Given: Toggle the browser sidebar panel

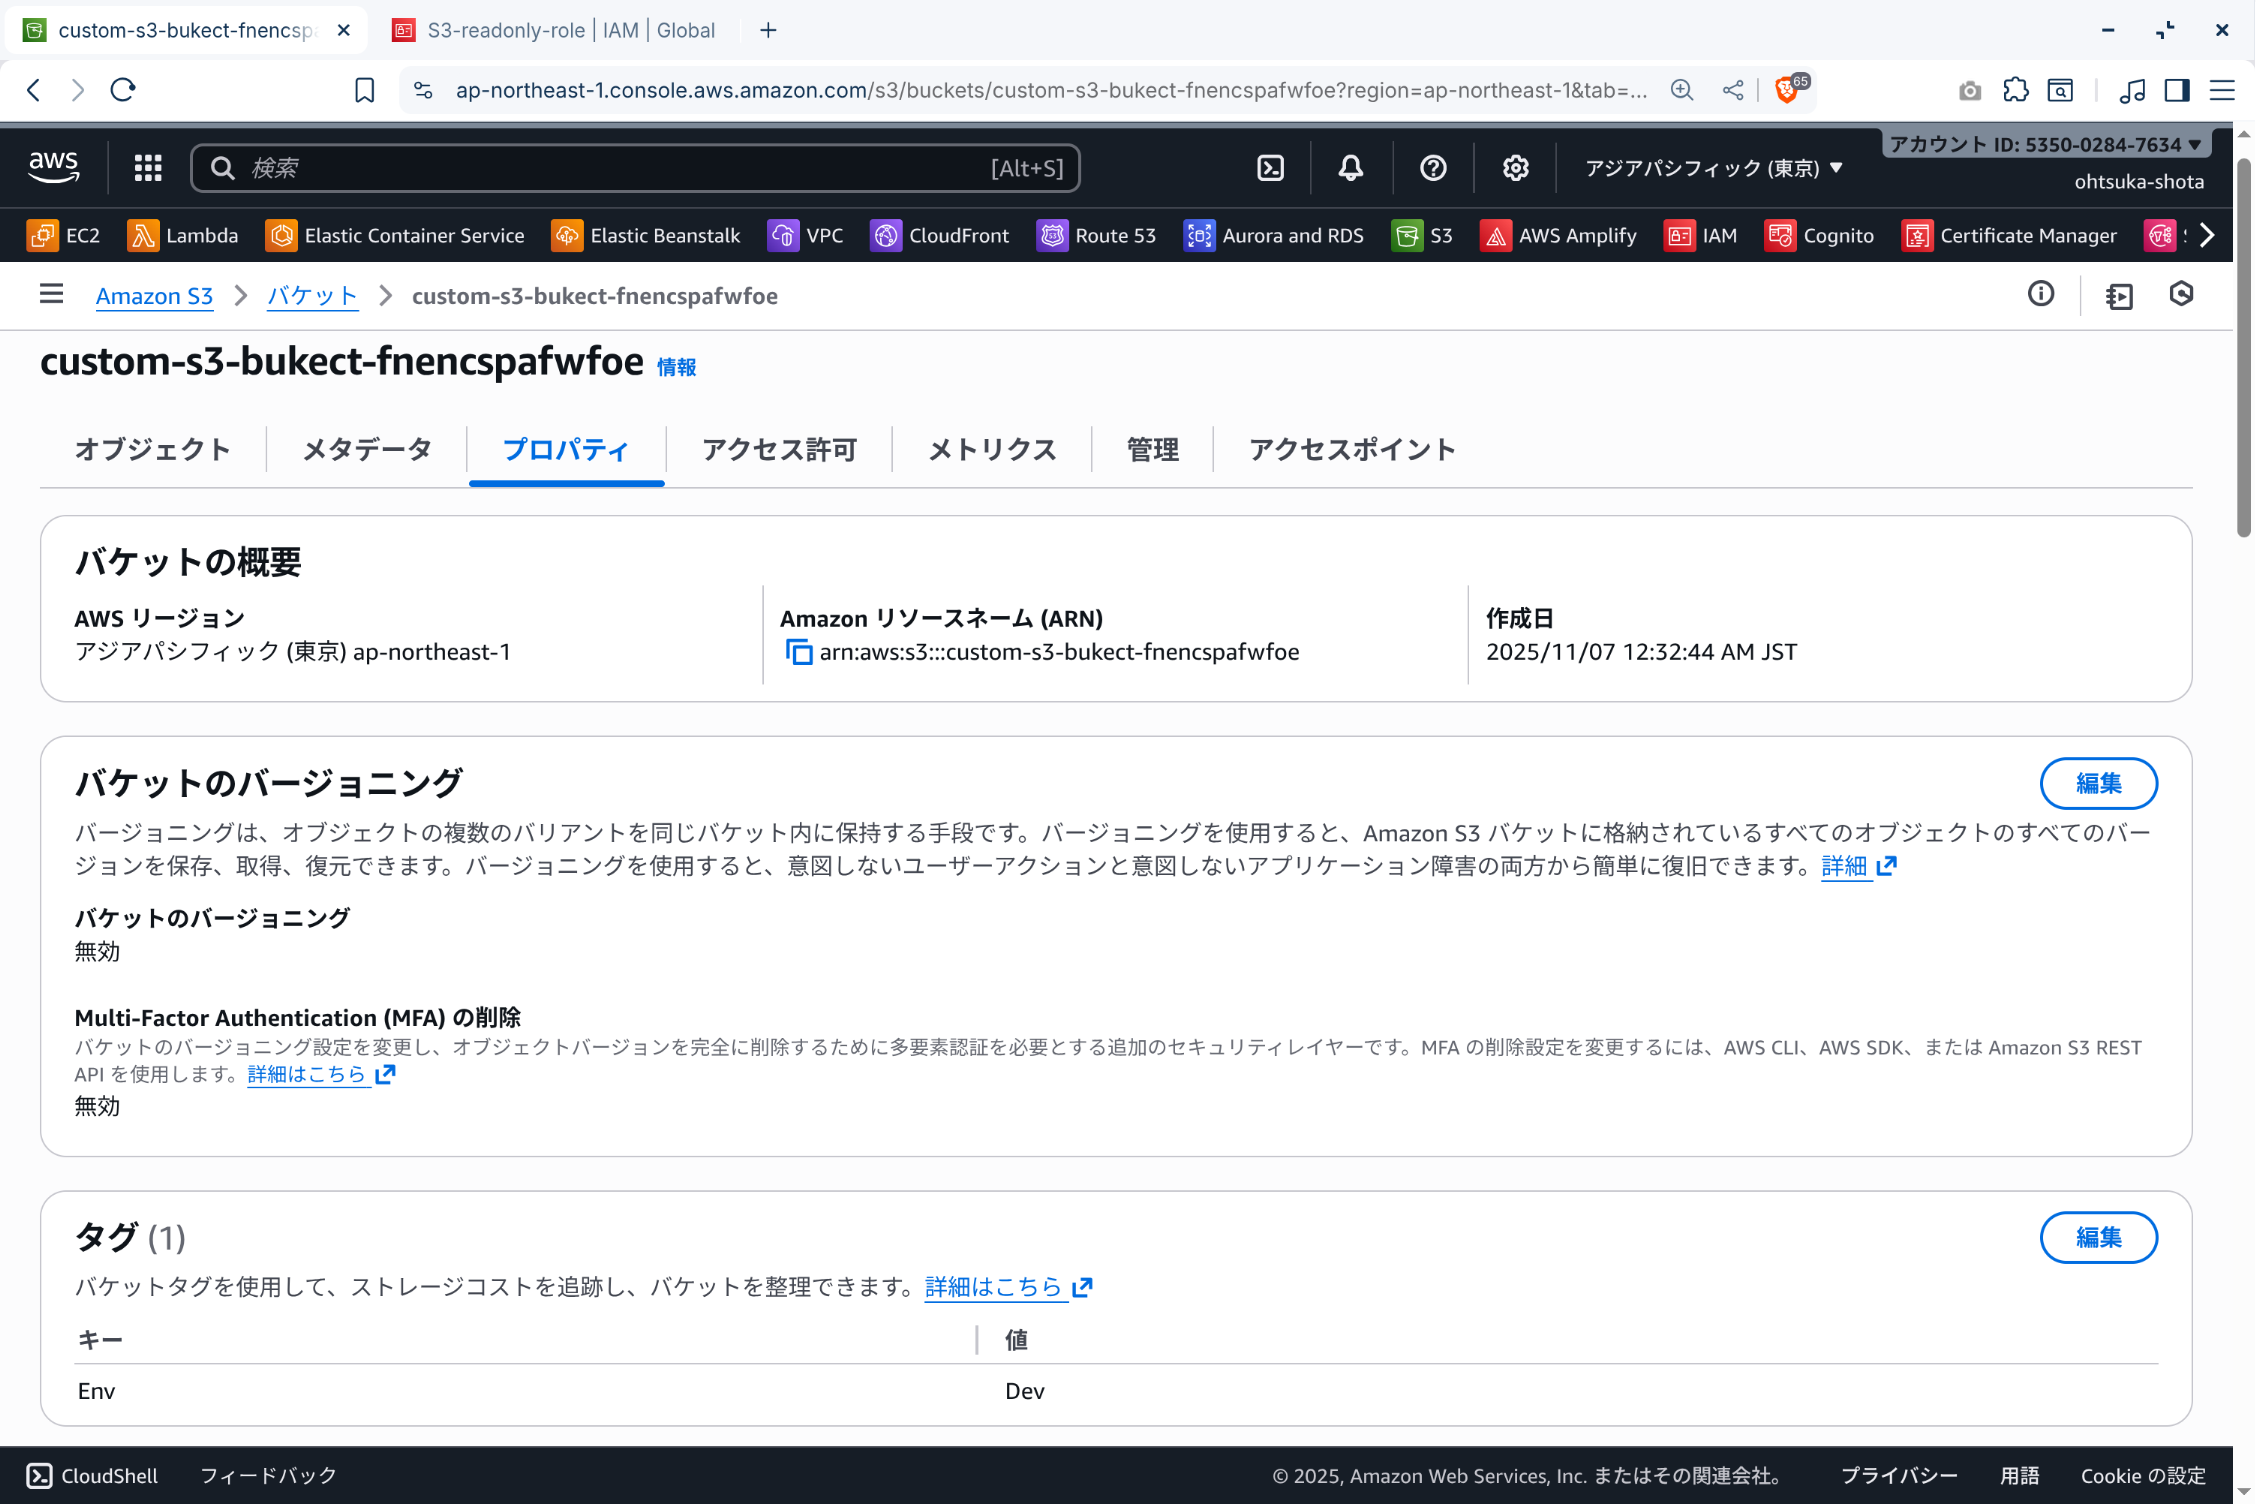Looking at the screenshot, I should coord(2176,90).
